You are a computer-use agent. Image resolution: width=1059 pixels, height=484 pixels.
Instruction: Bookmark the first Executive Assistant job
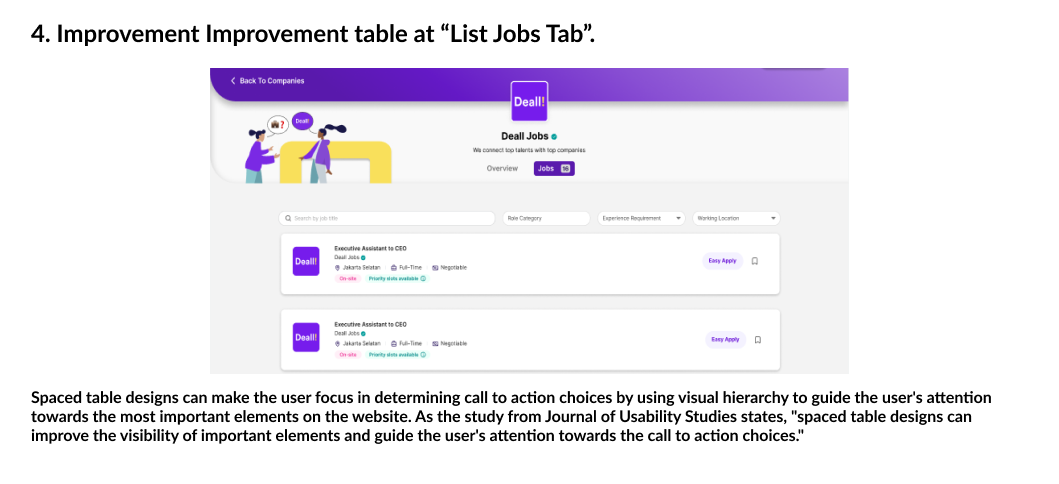(755, 261)
